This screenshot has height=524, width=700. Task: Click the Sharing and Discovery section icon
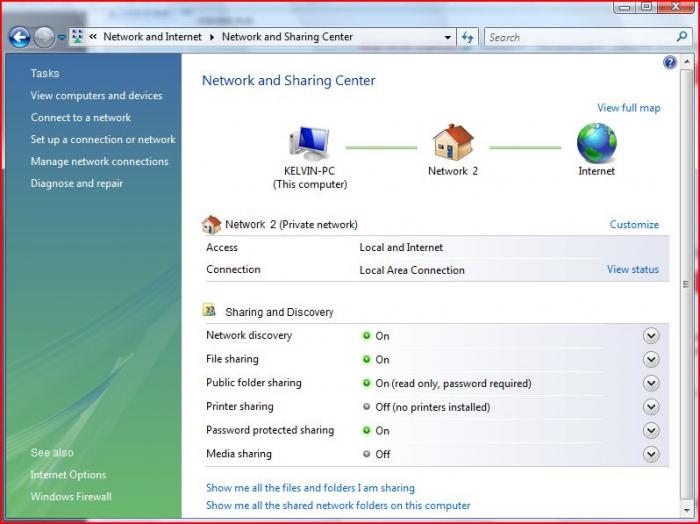209,310
